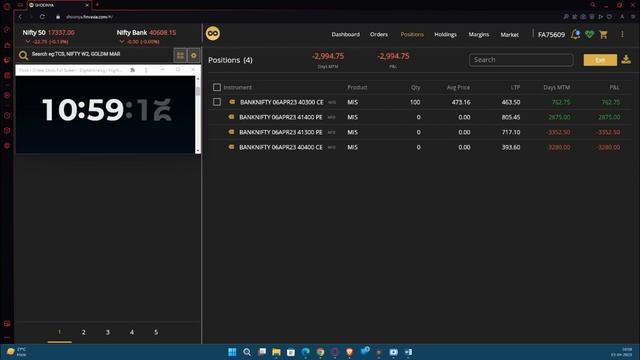This screenshot has height=360, width=640.
Task: Open the Dashboard tab
Action: 345,34
